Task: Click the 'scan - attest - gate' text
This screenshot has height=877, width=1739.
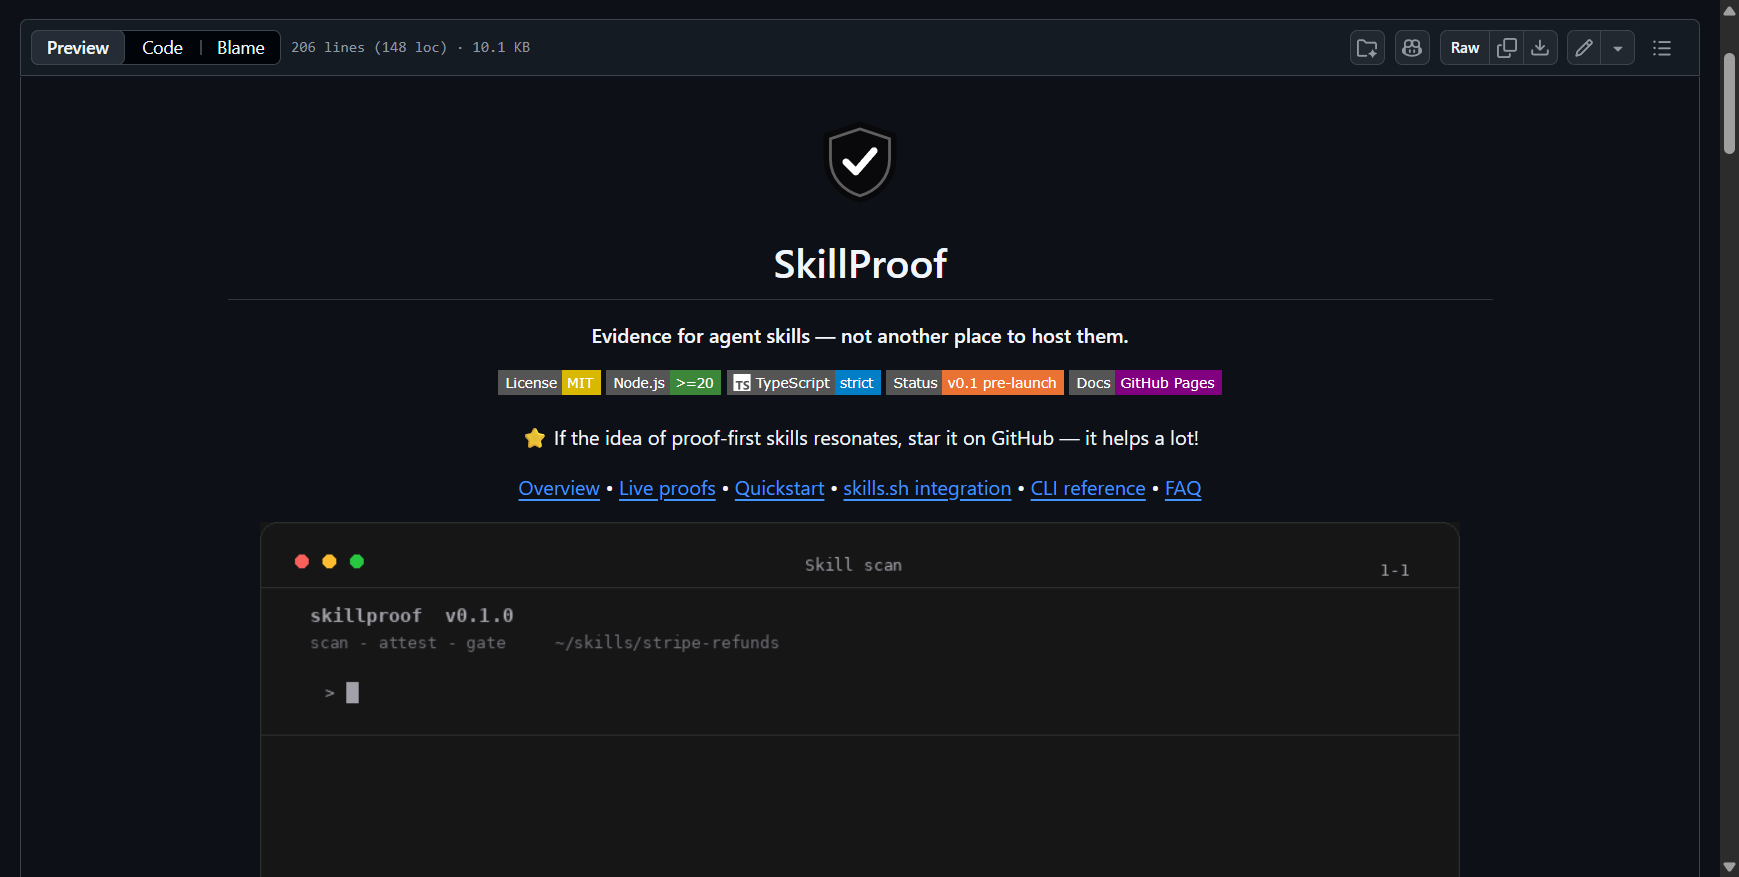Action: coord(408,642)
